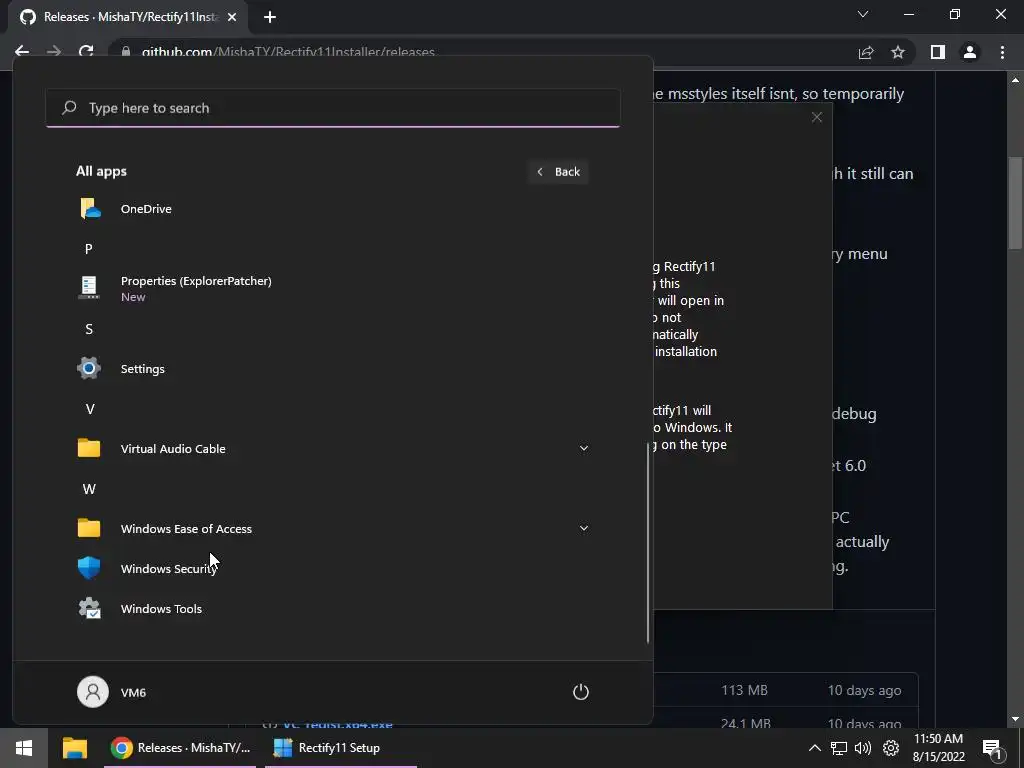Reload the GitHub releases page

(x=86, y=52)
